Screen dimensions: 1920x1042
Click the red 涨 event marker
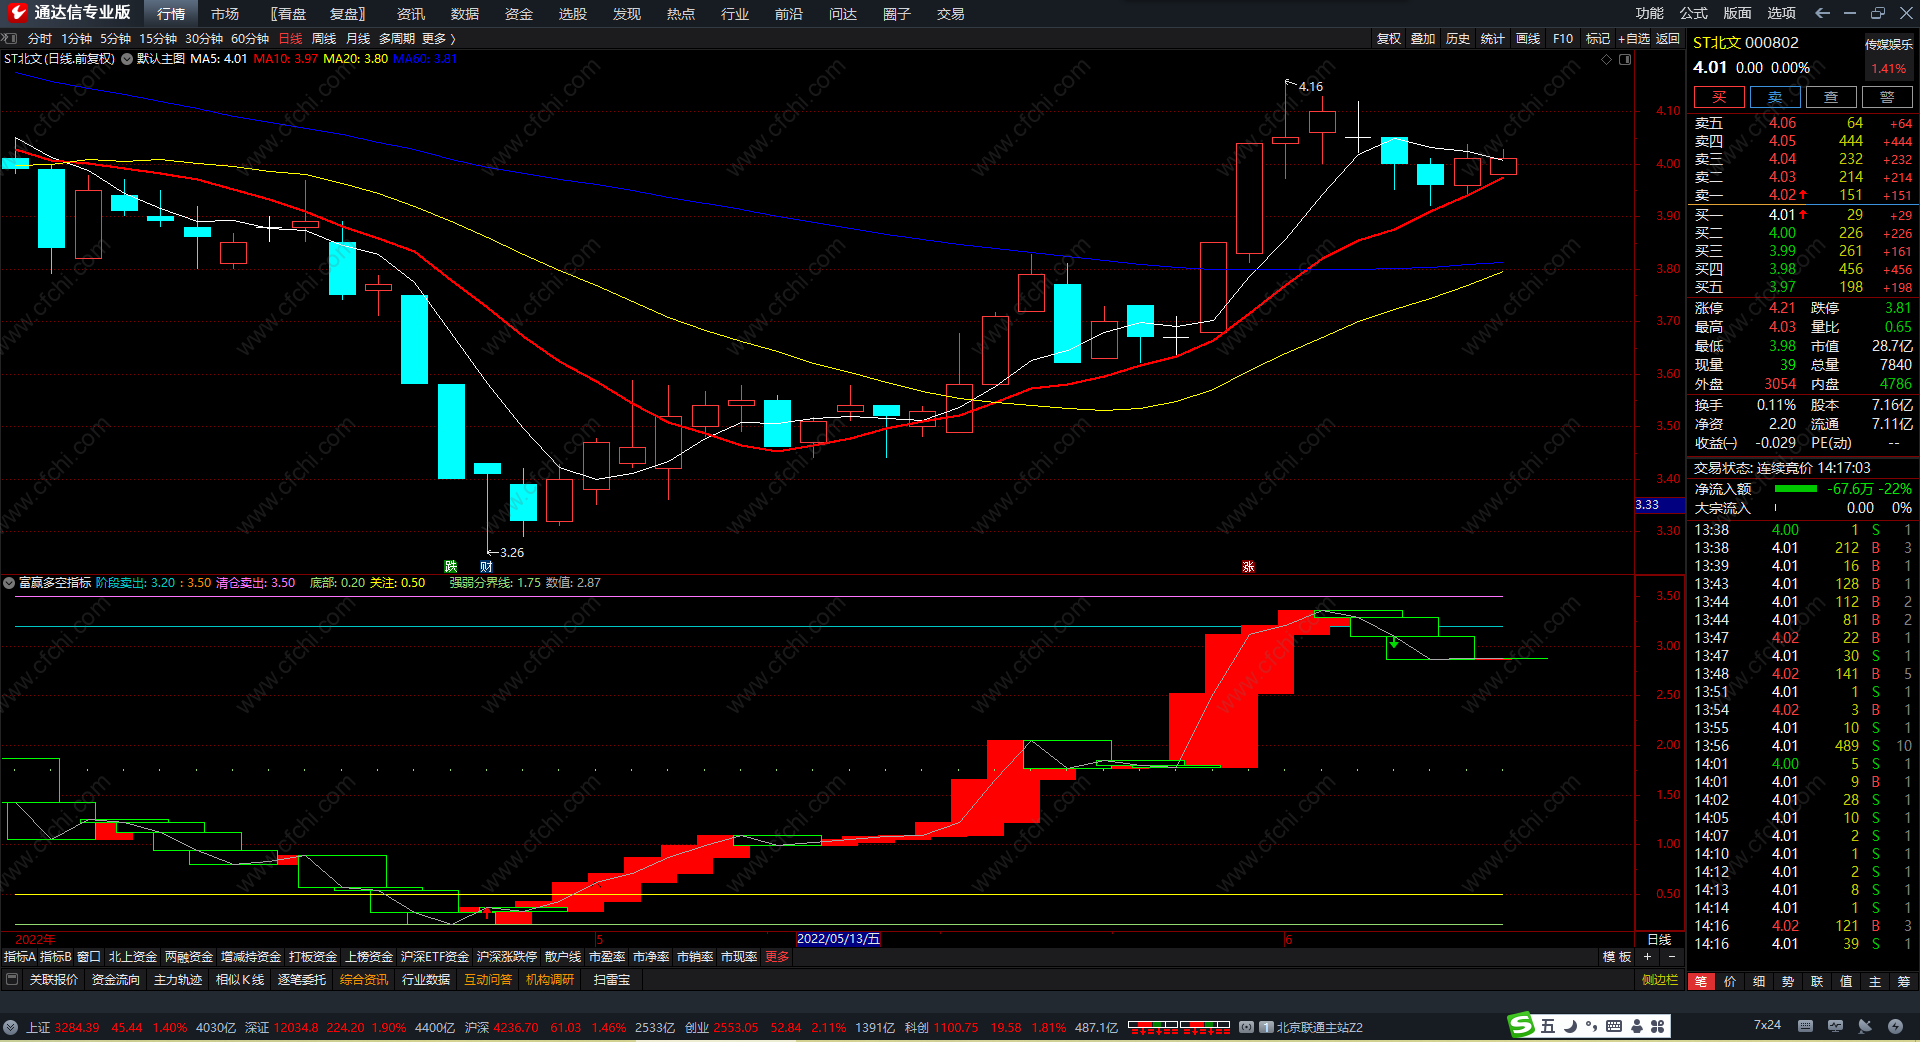[x=1248, y=567]
